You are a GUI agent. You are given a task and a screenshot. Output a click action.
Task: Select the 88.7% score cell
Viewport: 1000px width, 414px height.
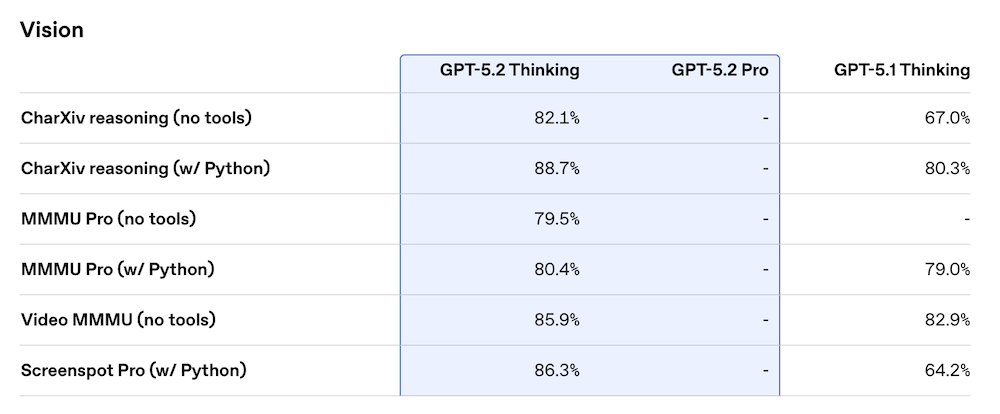pyautogui.click(x=557, y=168)
